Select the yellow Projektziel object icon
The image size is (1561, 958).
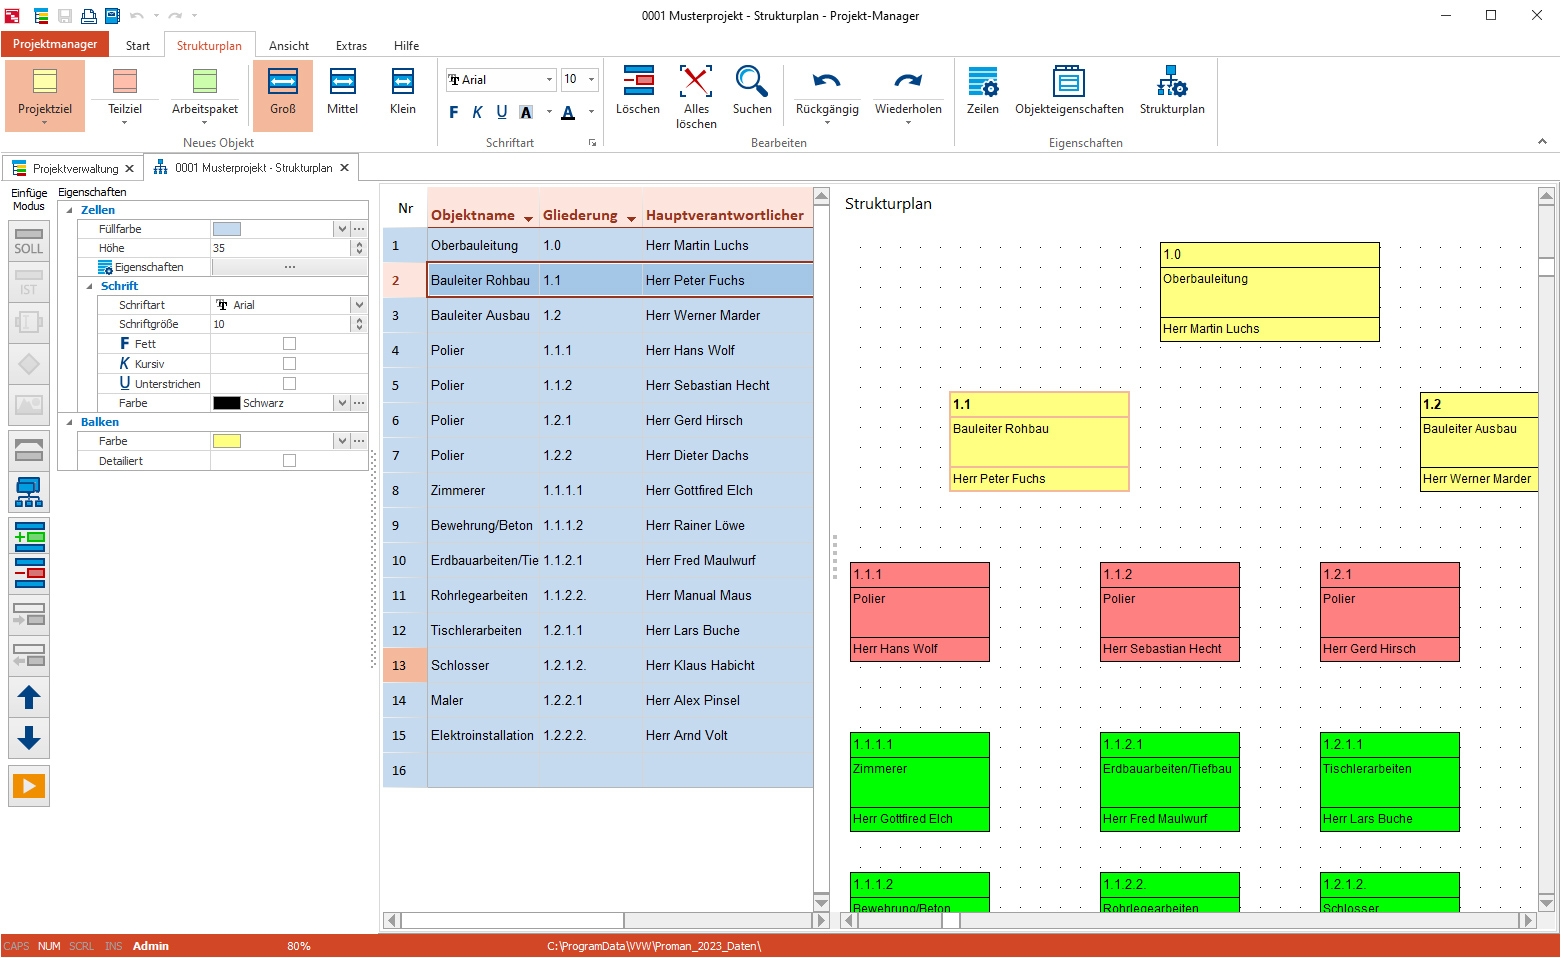click(45, 81)
